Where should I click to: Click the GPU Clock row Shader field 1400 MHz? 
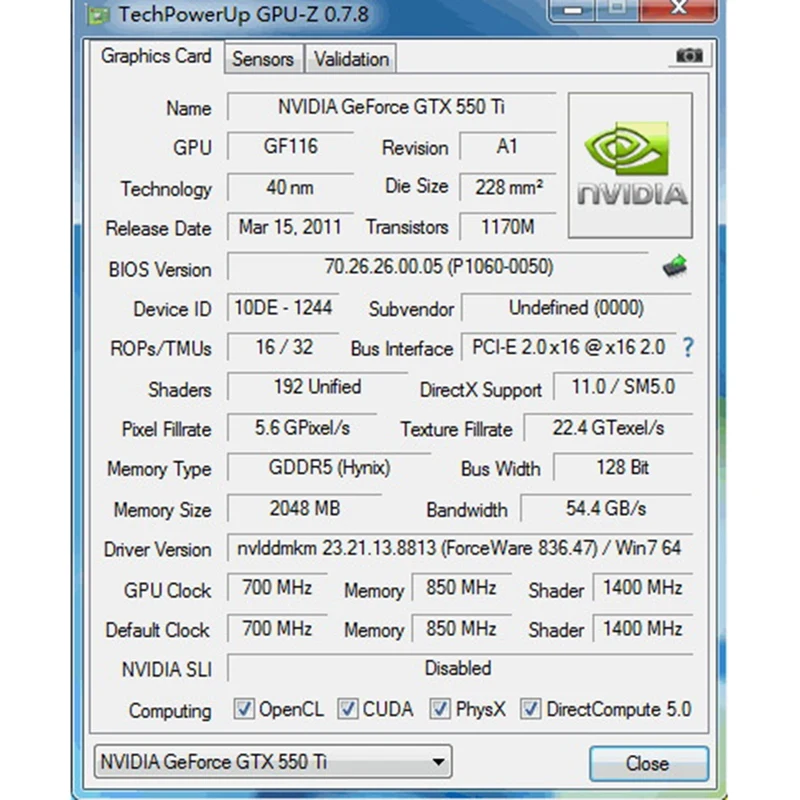(642, 588)
